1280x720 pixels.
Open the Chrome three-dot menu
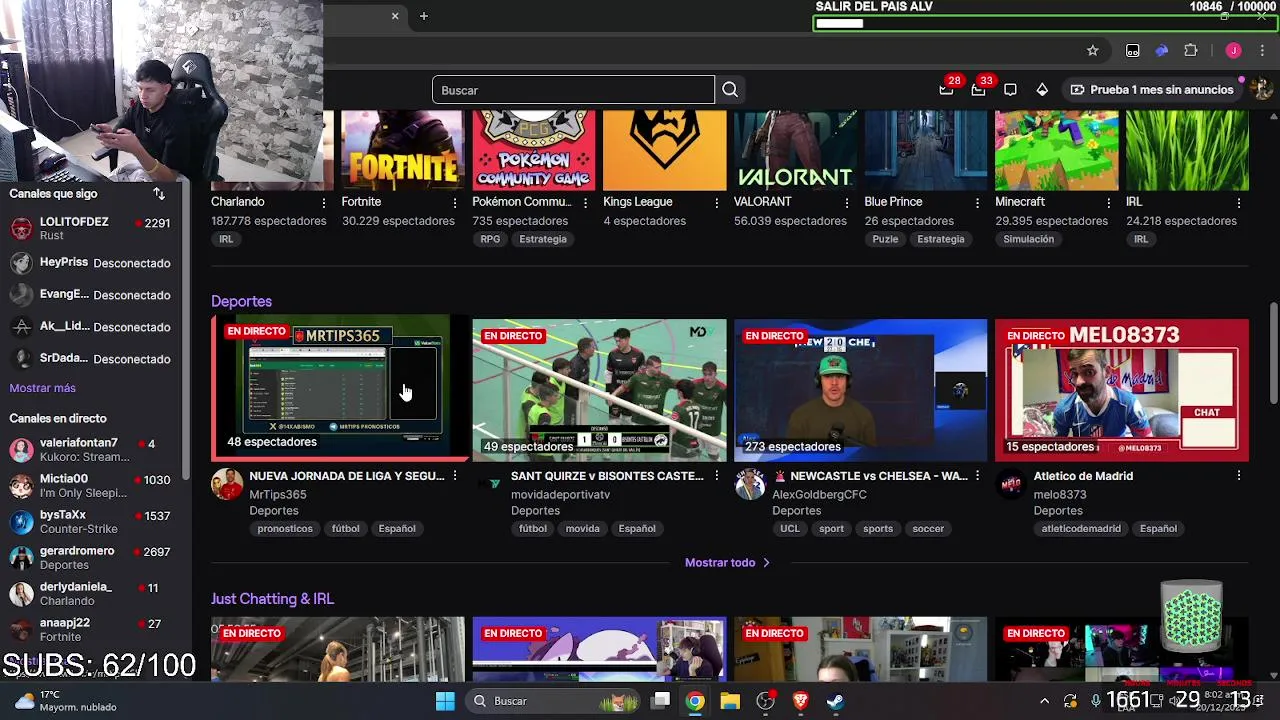click(1263, 51)
